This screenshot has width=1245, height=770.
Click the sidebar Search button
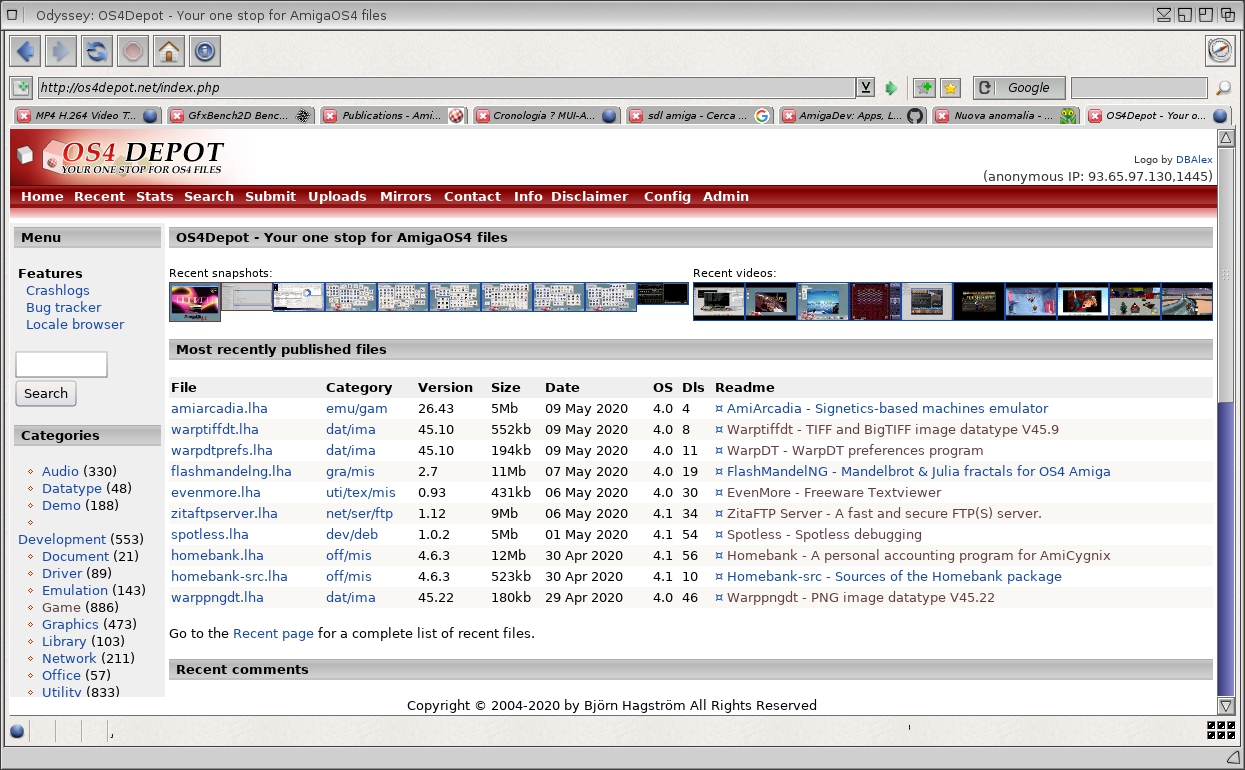(x=46, y=394)
